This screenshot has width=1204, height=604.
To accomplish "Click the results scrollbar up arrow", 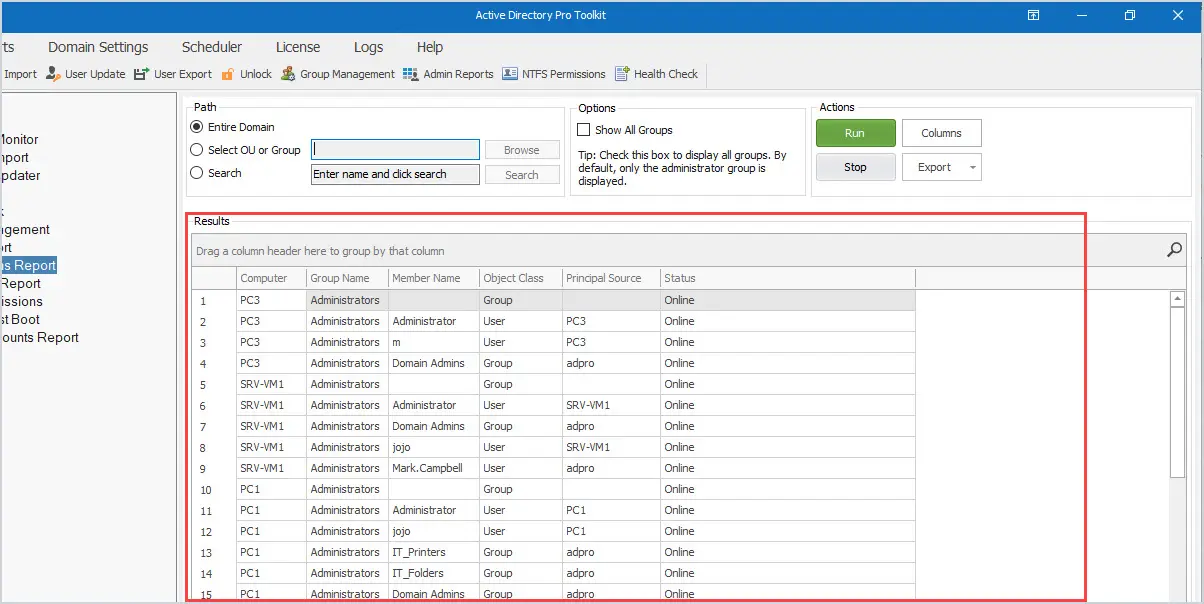I will [1177, 299].
